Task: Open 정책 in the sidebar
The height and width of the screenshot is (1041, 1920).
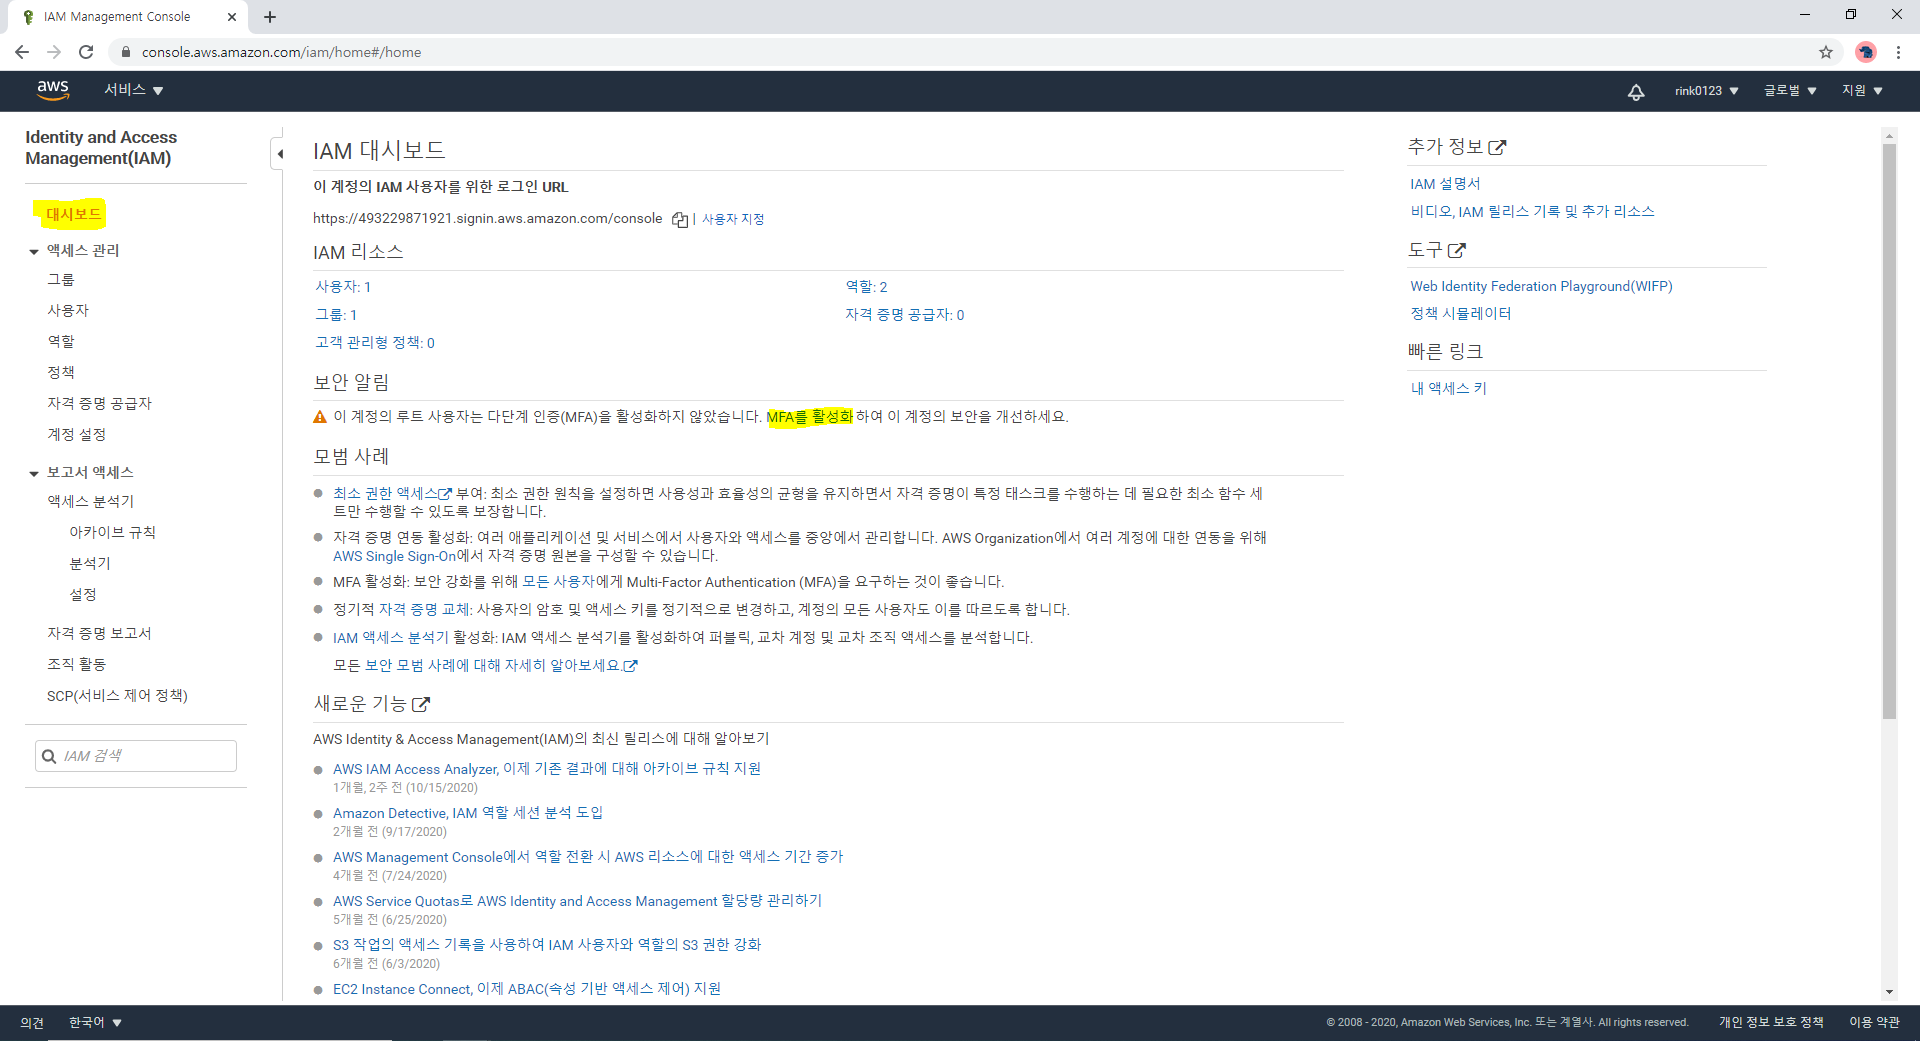Action: click(61, 373)
